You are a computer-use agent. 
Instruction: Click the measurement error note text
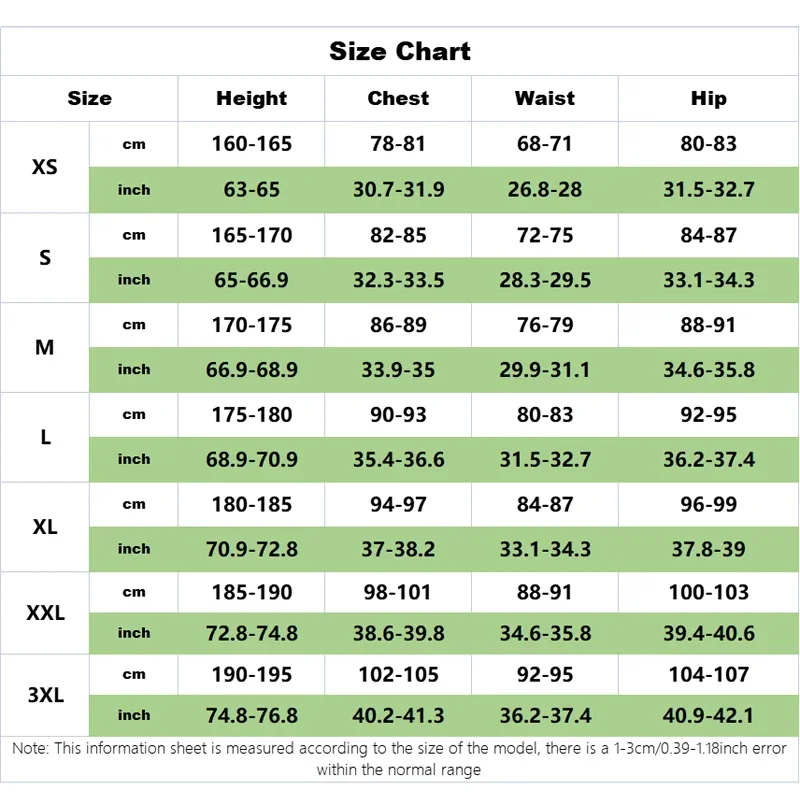click(x=400, y=759)
